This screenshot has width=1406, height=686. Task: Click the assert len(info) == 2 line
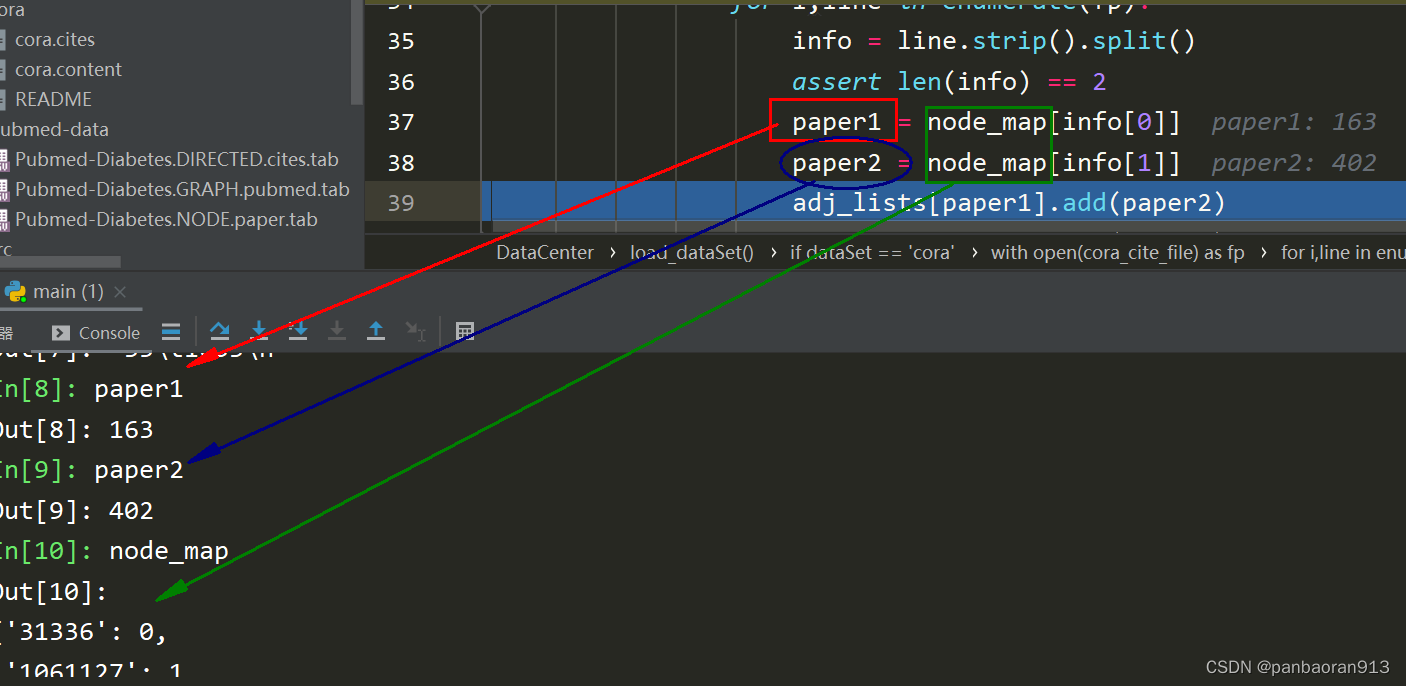pos(949,82)
